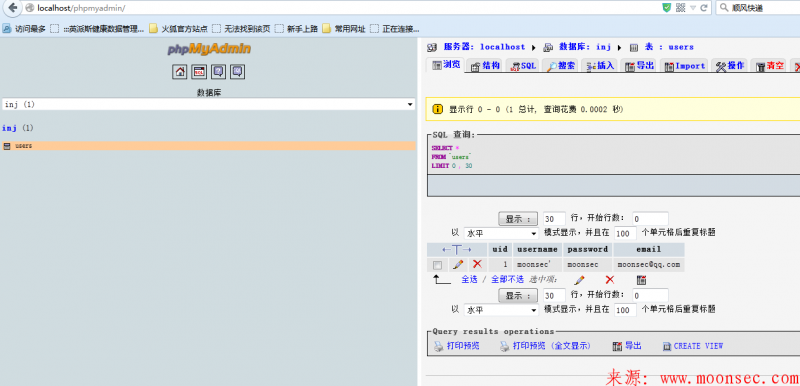Click the 全选 check all link
800x386 pixels.
point(469,279)
